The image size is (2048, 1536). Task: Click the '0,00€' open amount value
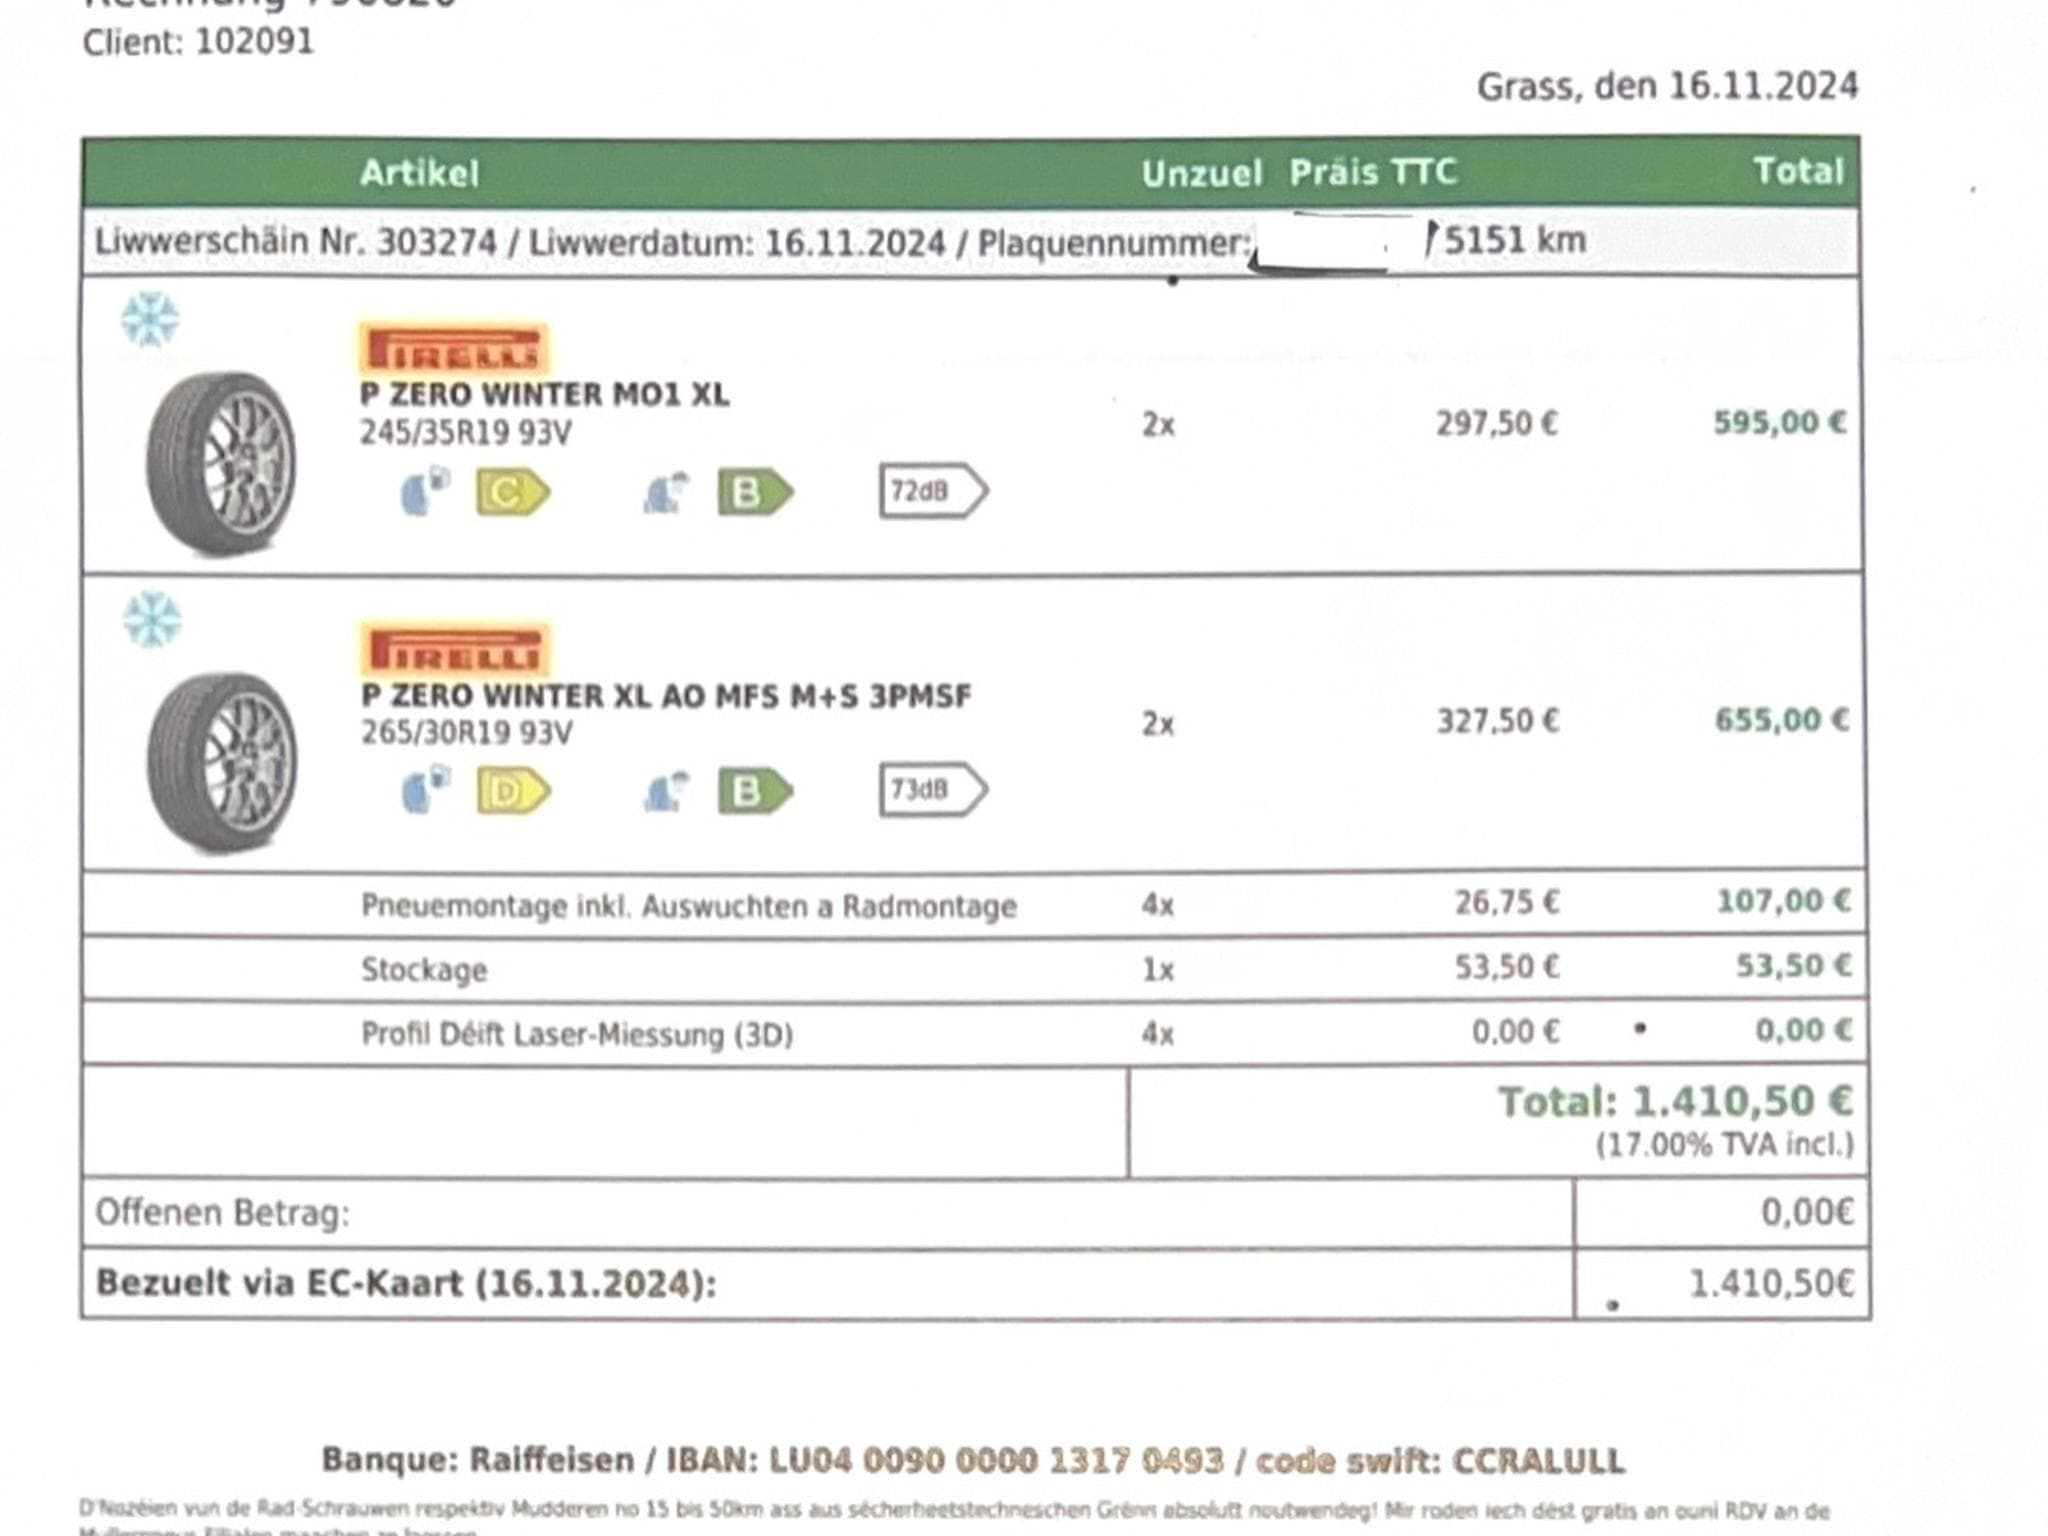coord(1807,1212)
